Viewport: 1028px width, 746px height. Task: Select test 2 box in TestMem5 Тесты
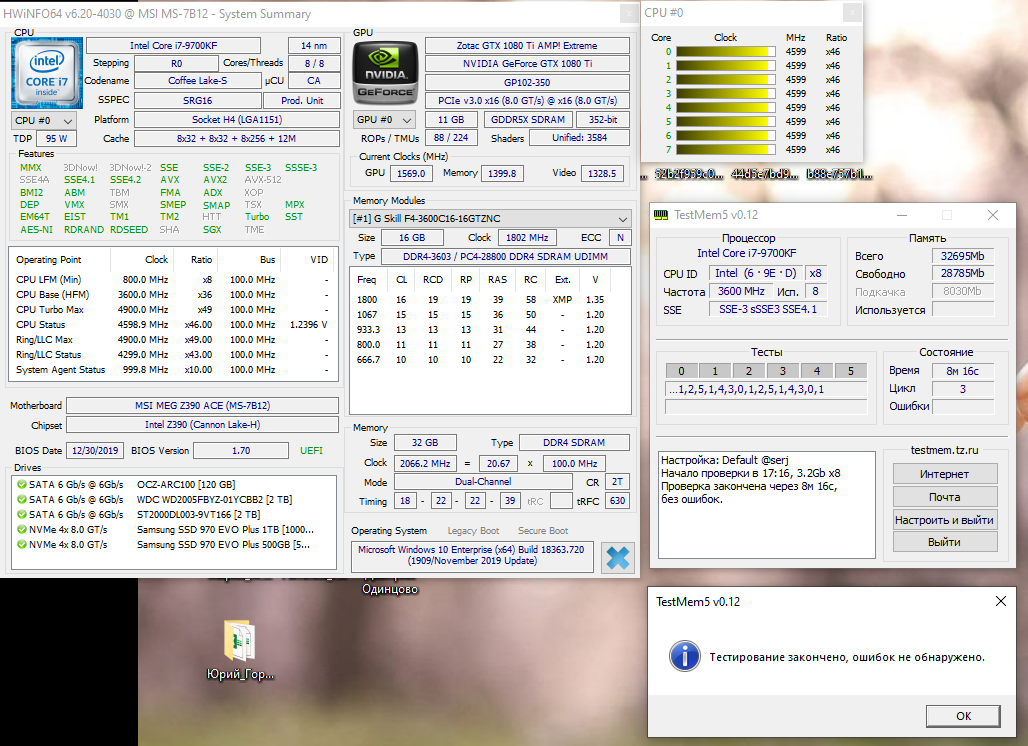coord(749,371)
